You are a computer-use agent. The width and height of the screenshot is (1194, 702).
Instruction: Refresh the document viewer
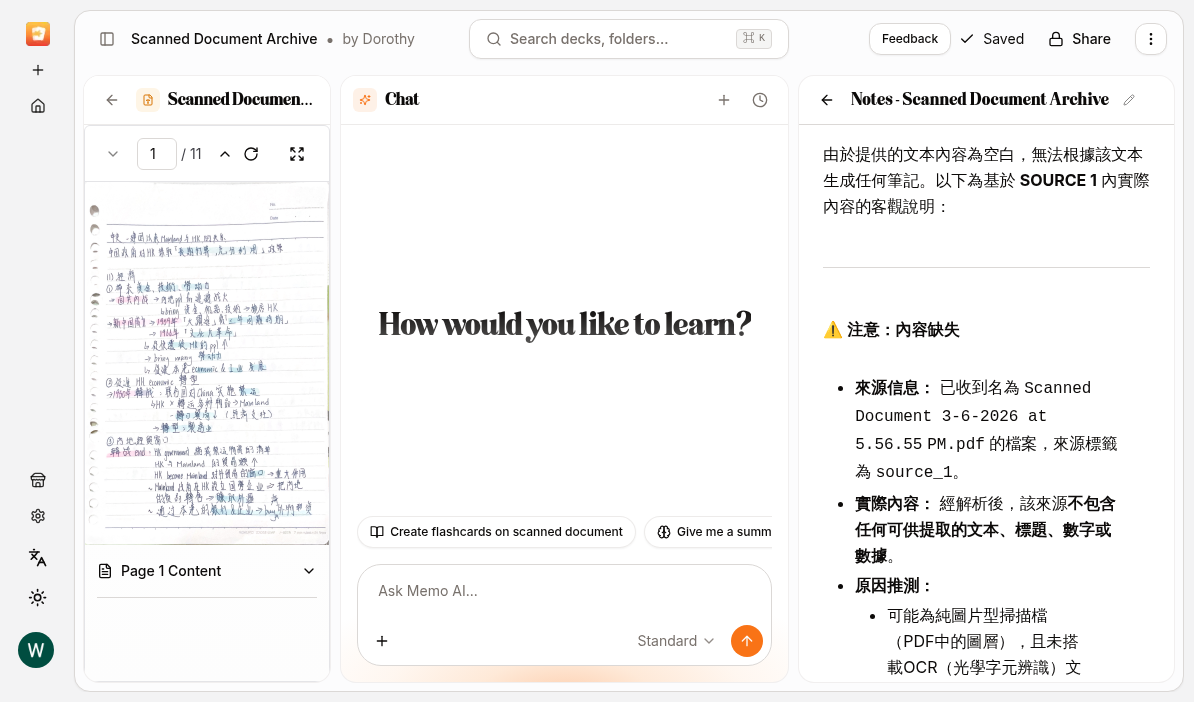pos(251,155)
